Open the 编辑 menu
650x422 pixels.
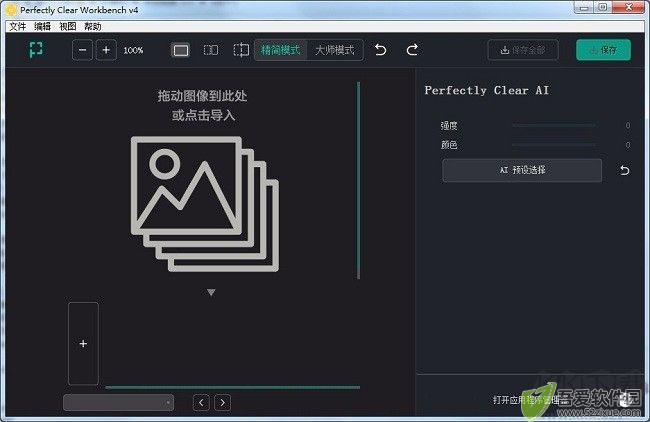(x=42, y=27)
